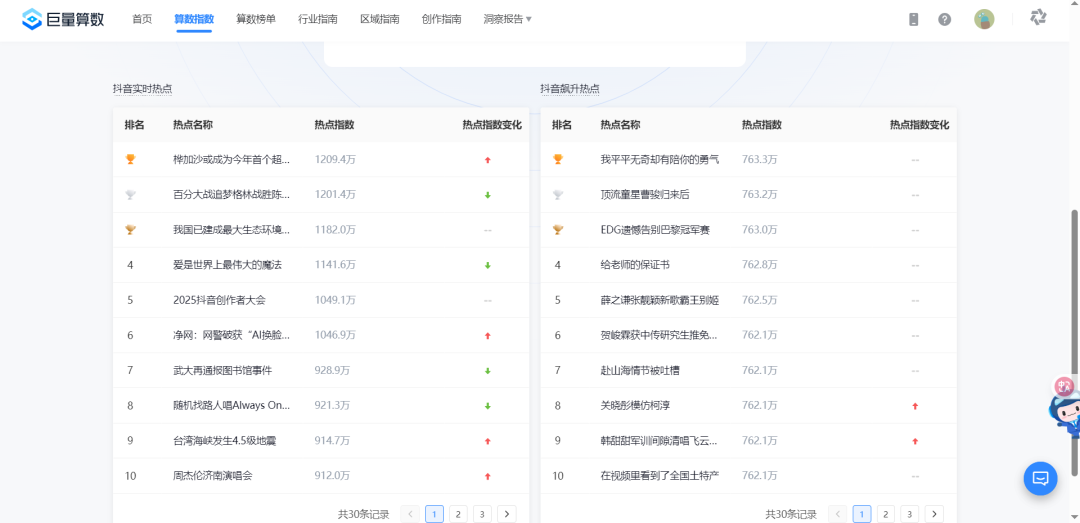This screenshot has height=523, width=1080.
Task: Open the help question mark icon
Action: (944, 19)
